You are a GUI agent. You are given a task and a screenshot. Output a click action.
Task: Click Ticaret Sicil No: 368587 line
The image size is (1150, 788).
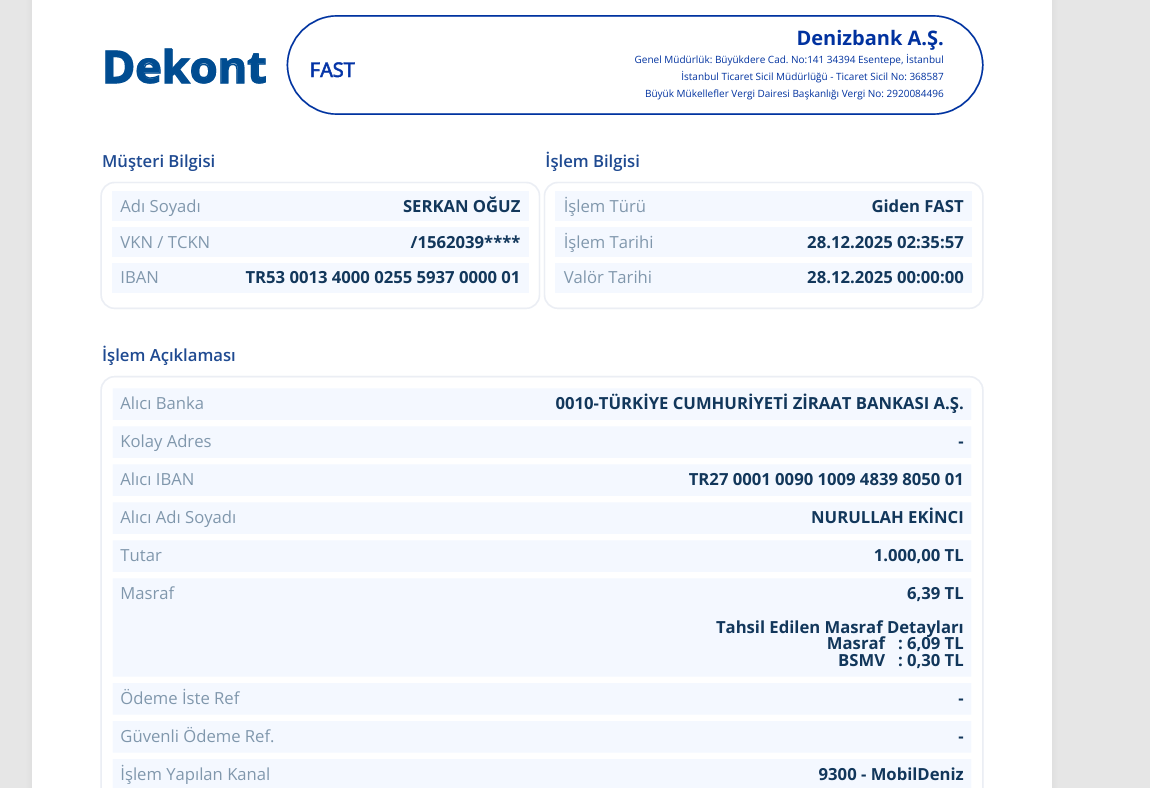coord(812,76)
